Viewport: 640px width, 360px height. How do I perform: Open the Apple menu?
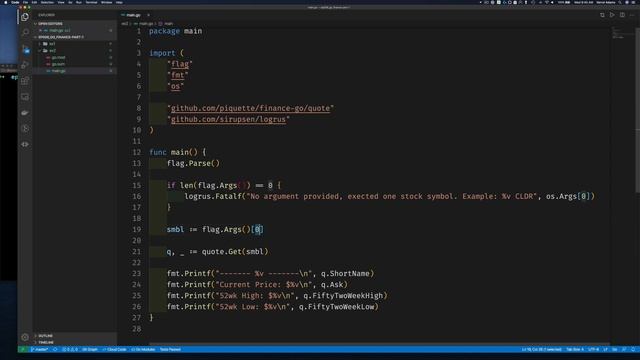(x=6, y=2)
